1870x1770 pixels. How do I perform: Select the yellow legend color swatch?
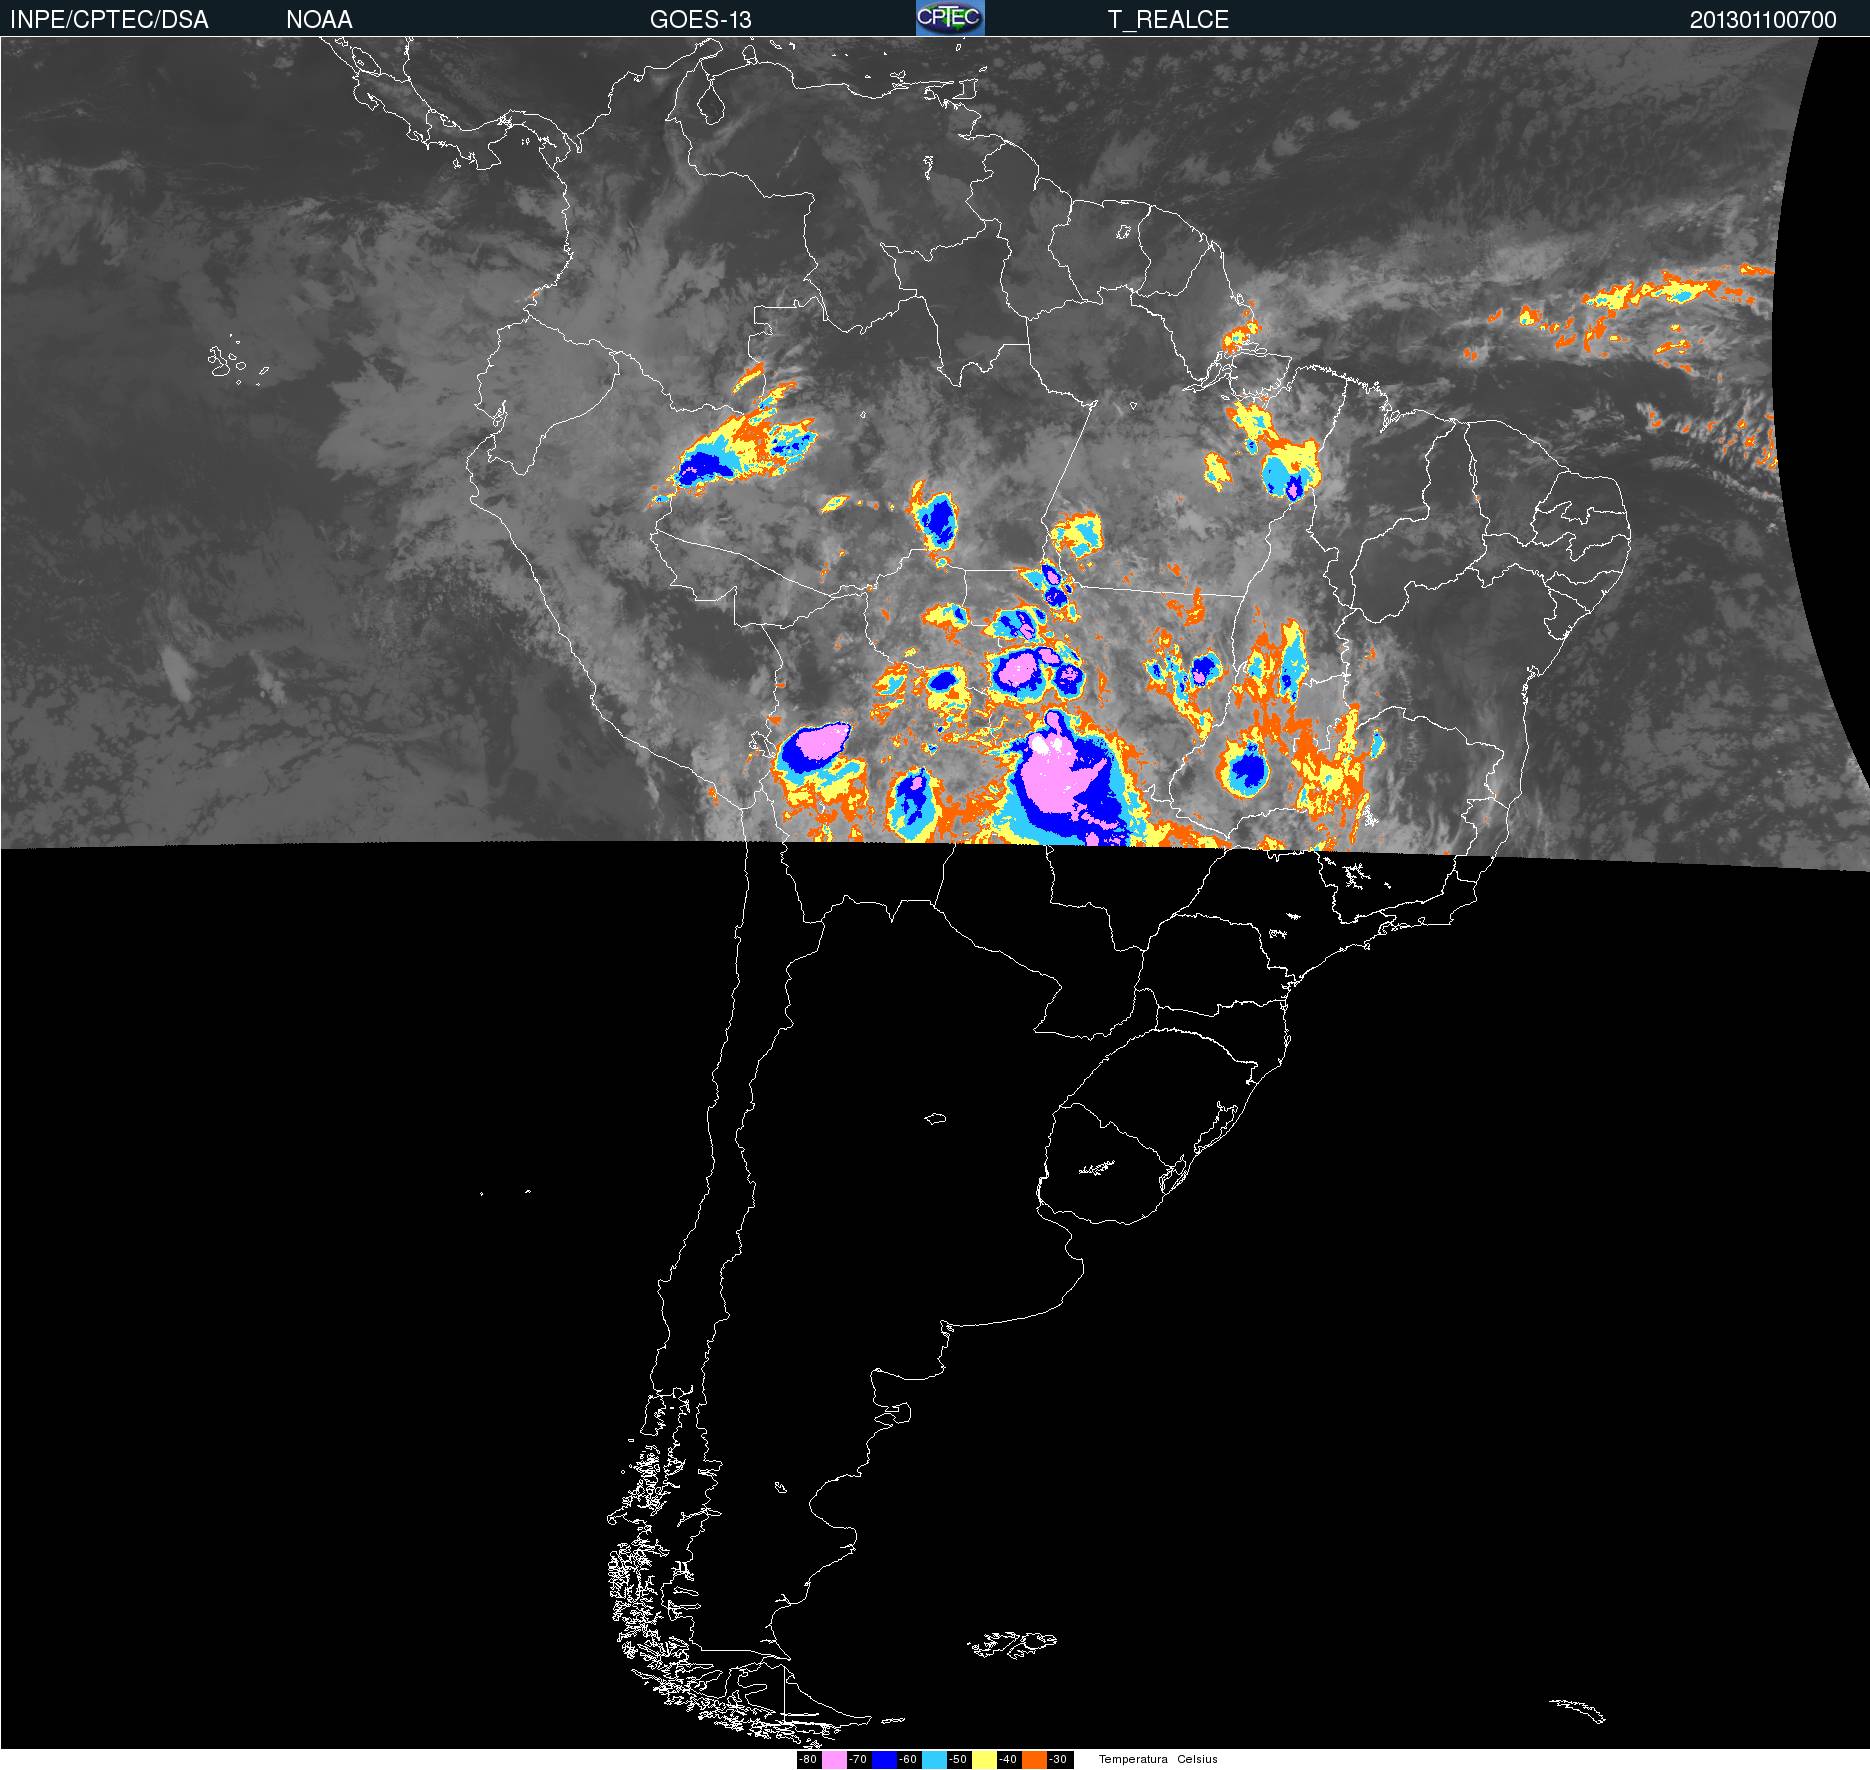click(984, 1760)
